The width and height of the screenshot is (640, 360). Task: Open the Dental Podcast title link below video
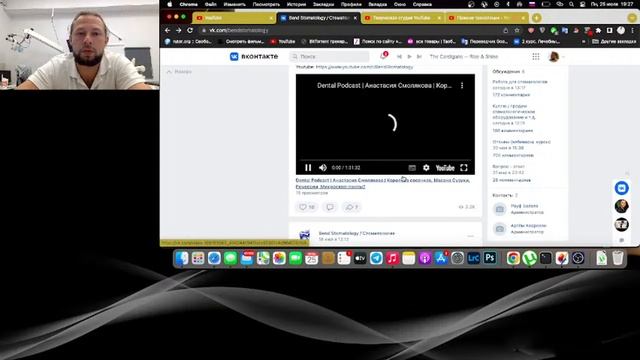[x=382, y=183]
